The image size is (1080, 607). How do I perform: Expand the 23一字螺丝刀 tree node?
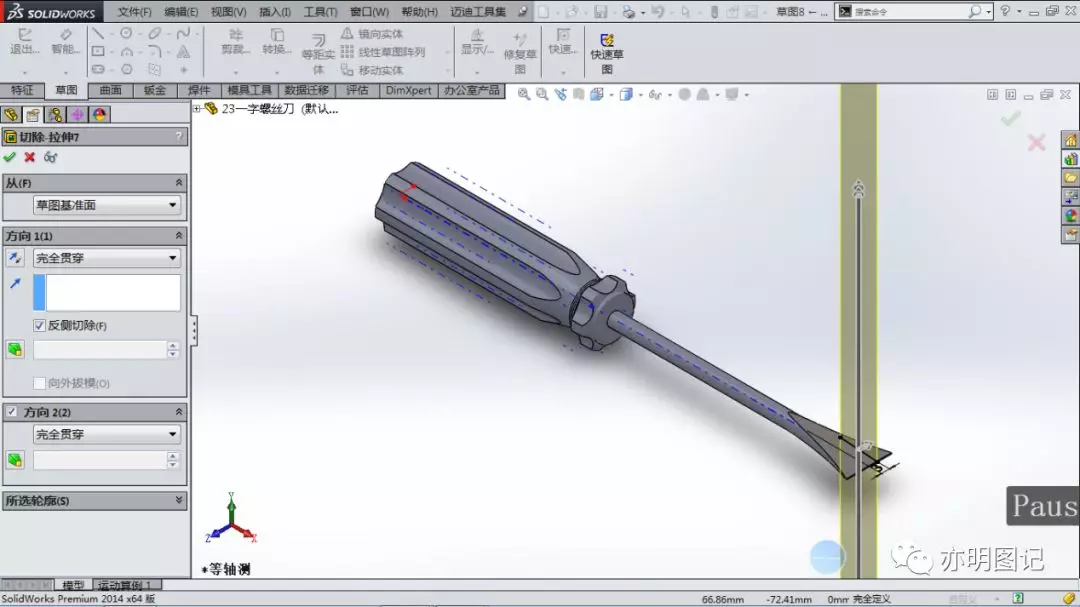click(x=196, y=109)
